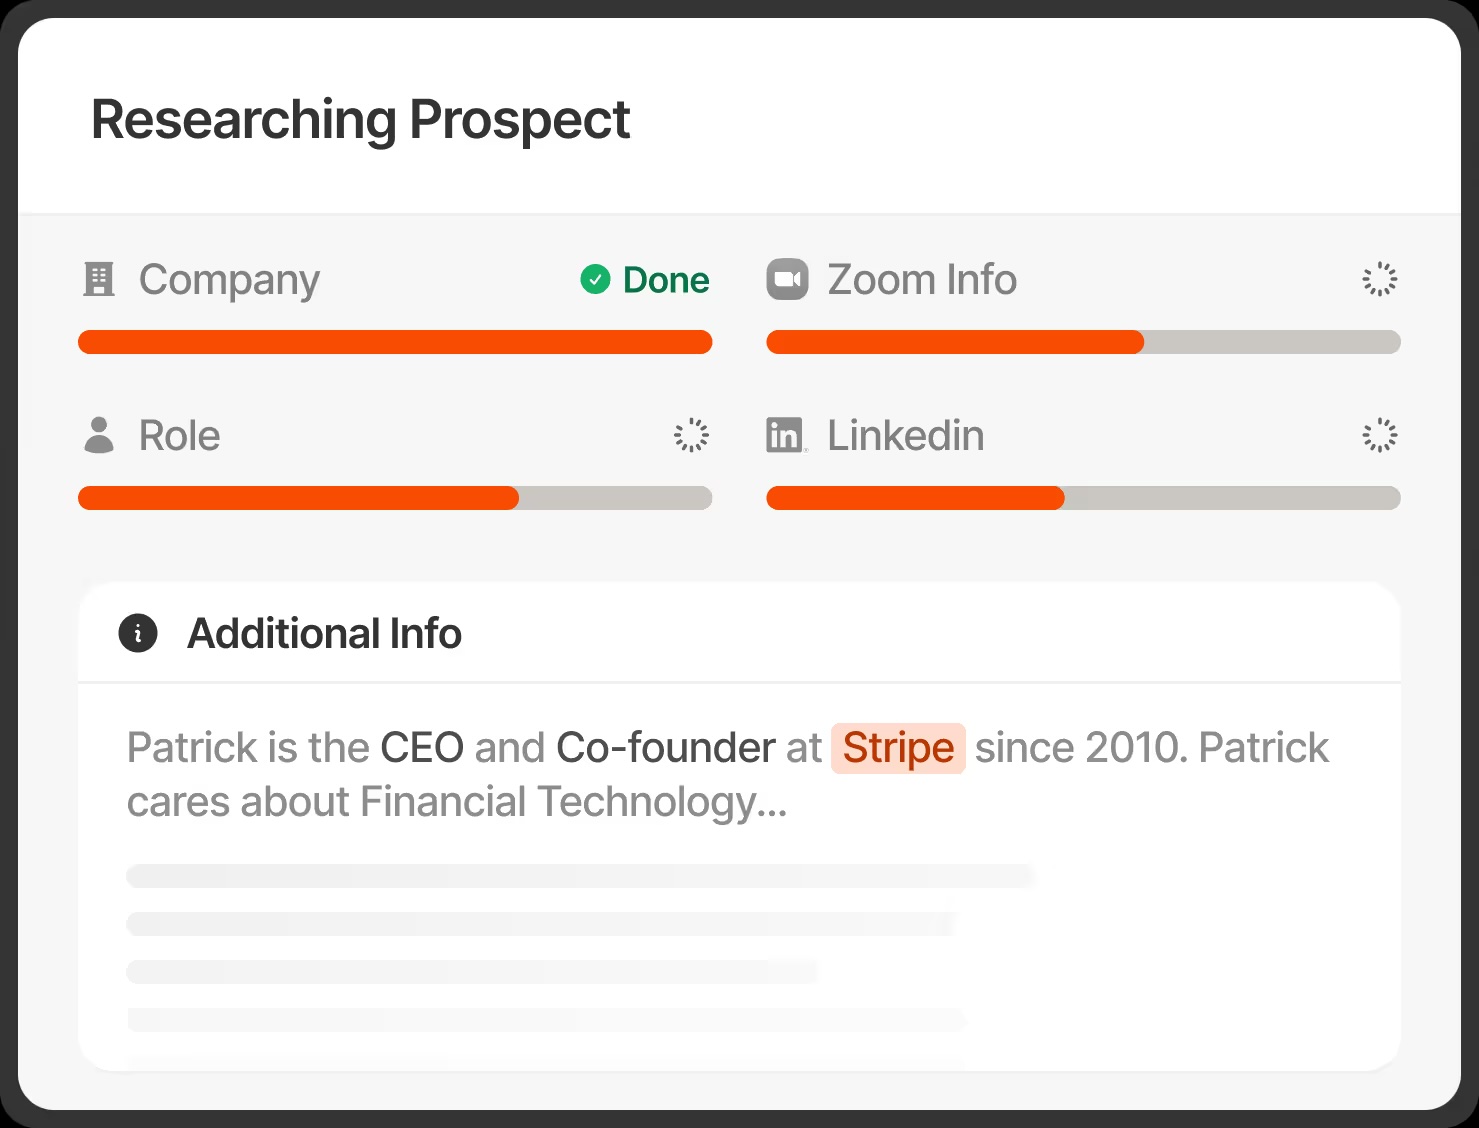Click the highlighted Stripe tag

898,748
